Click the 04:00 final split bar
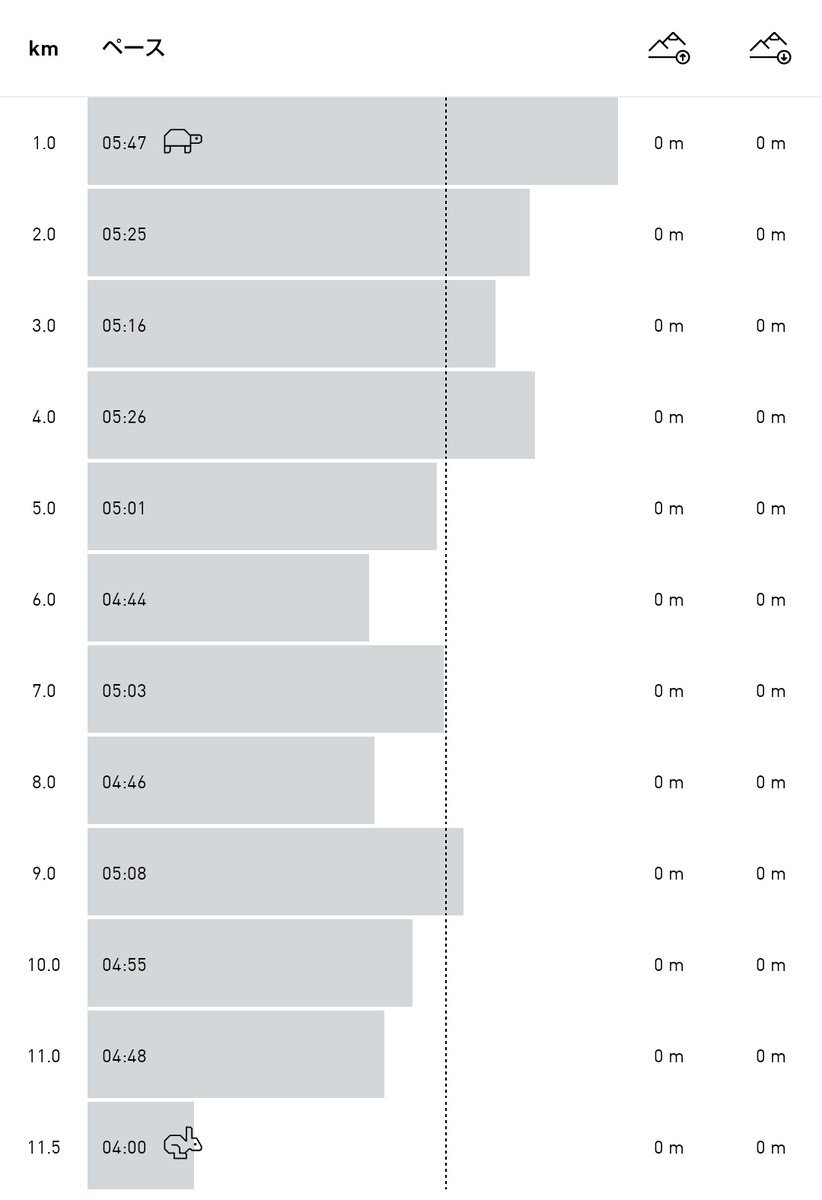The width and height of the screenshot is (822, 1200). (x=140, y=1146)
